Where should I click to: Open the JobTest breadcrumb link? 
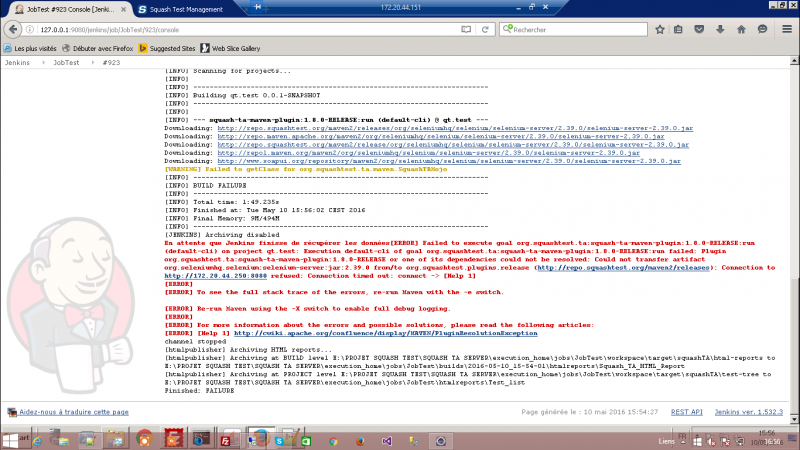click(x=66, y=61)
